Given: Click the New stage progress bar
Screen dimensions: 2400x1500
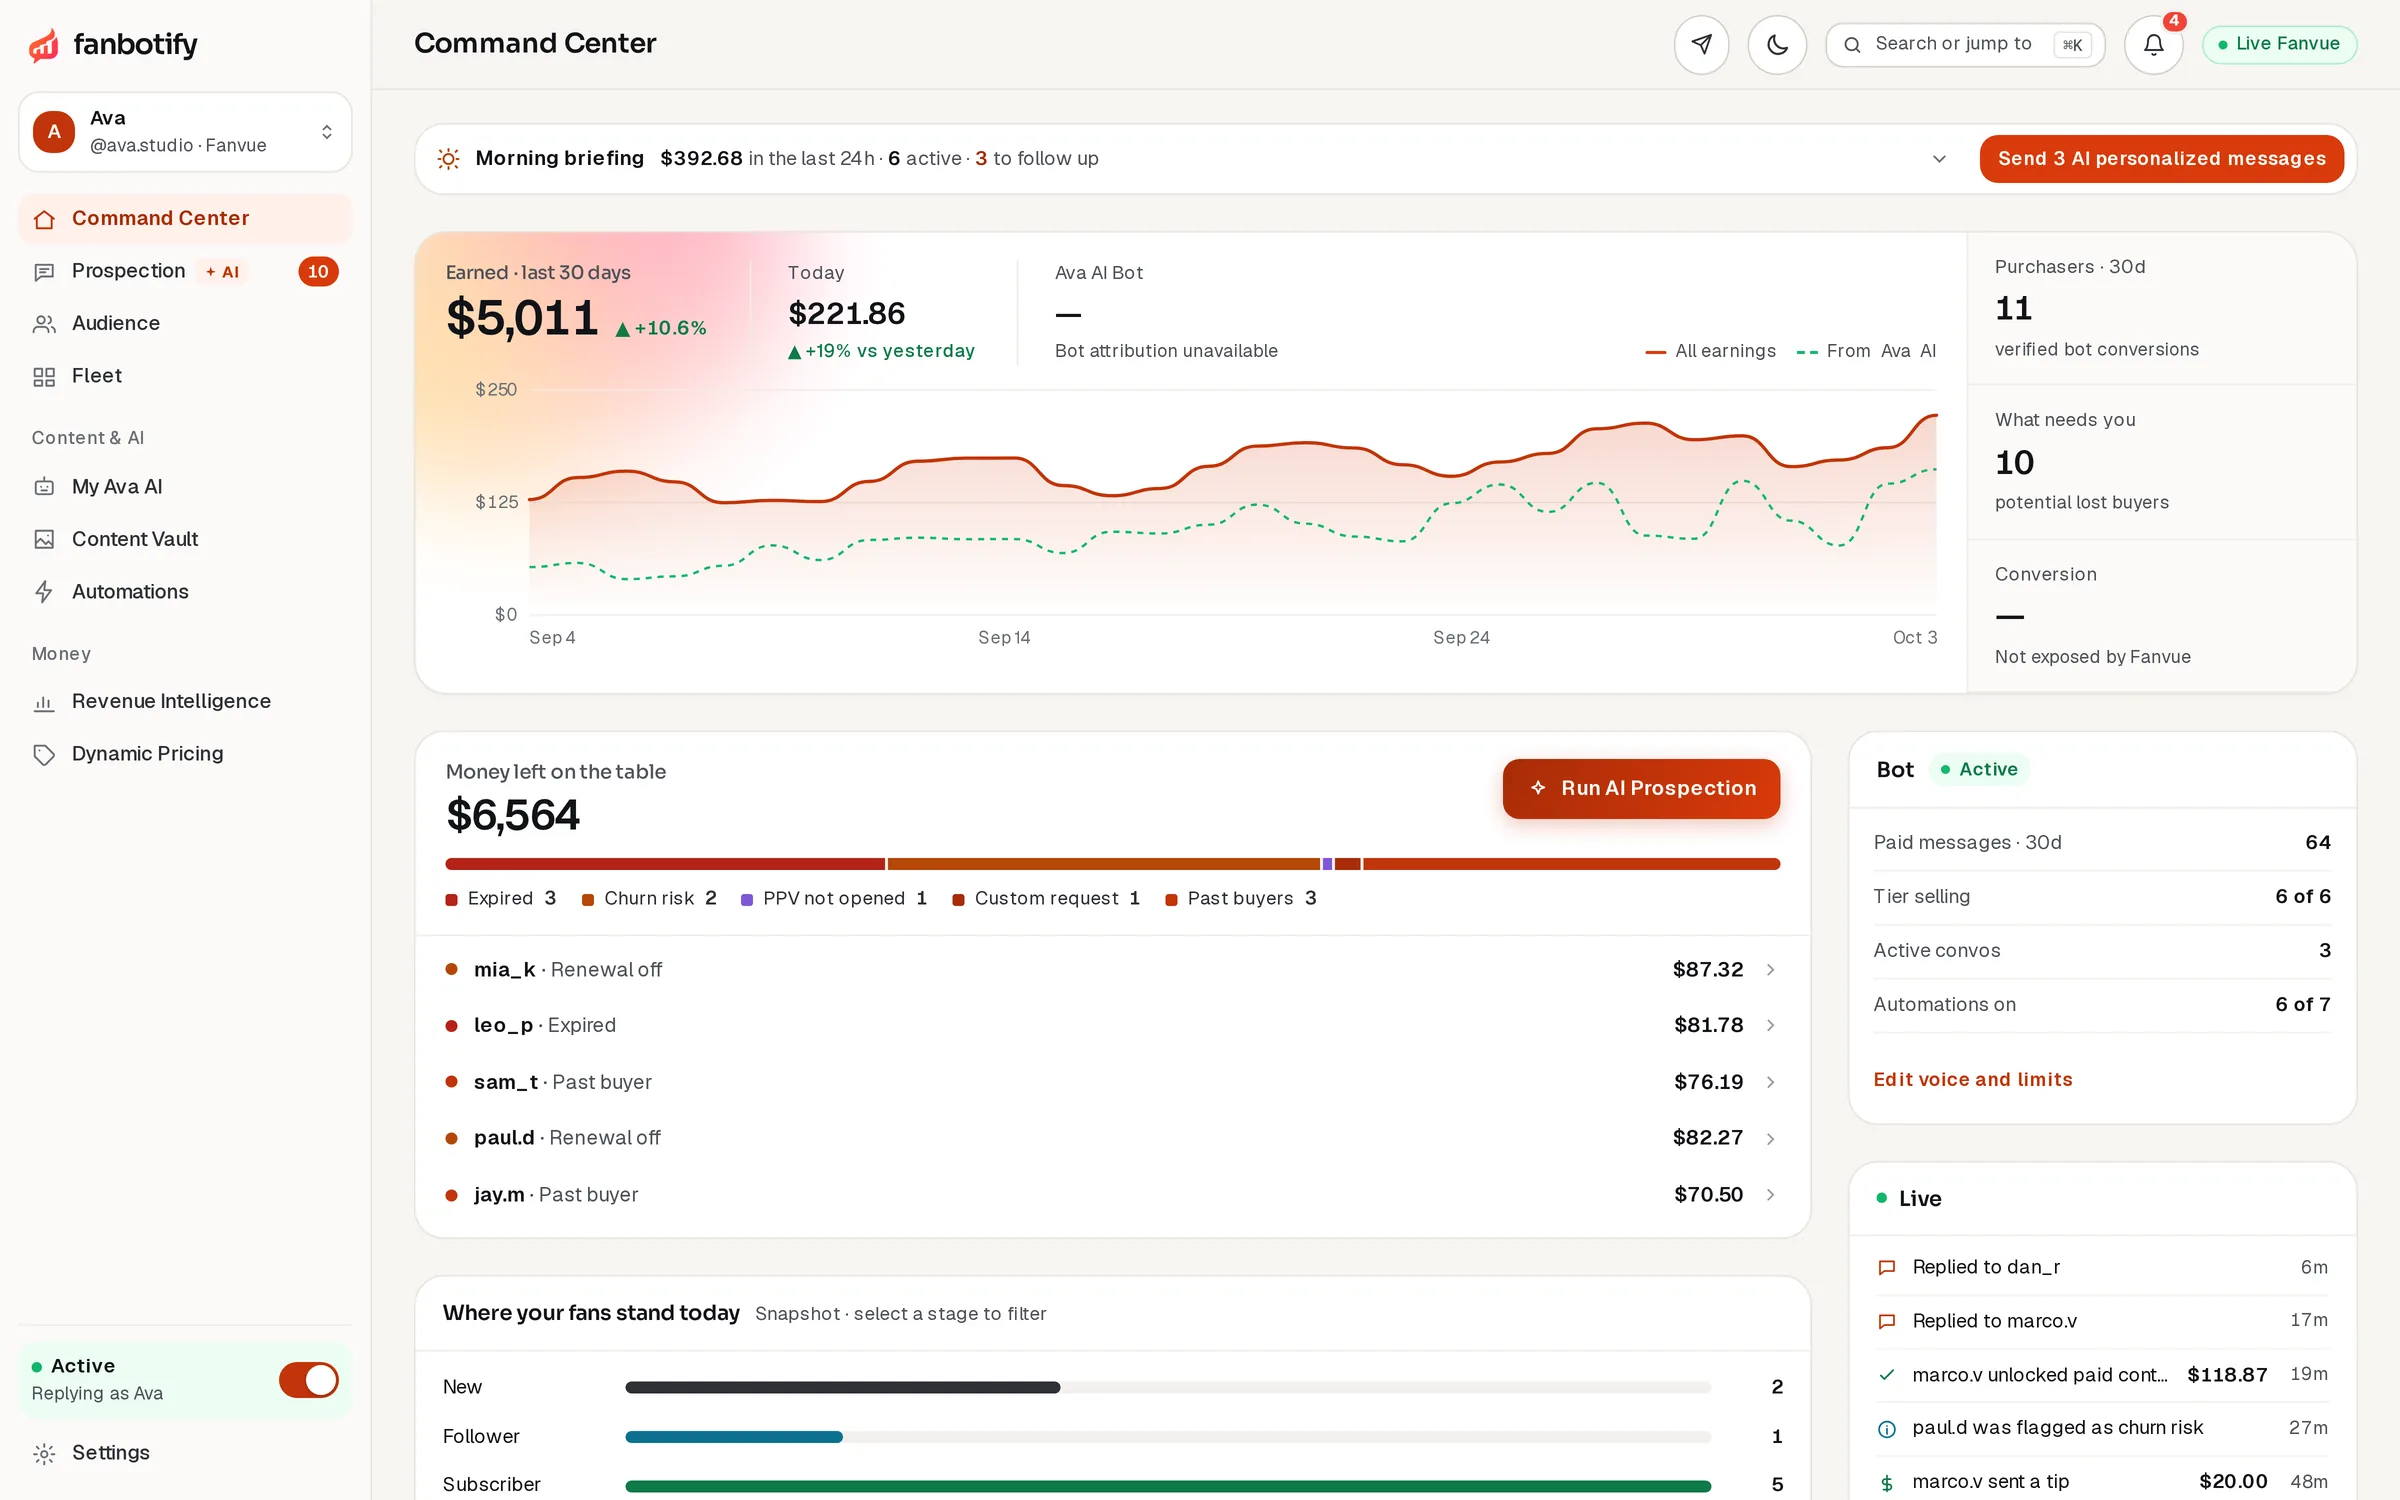Looking at the screenshot, I should tap(1167, 1388).
